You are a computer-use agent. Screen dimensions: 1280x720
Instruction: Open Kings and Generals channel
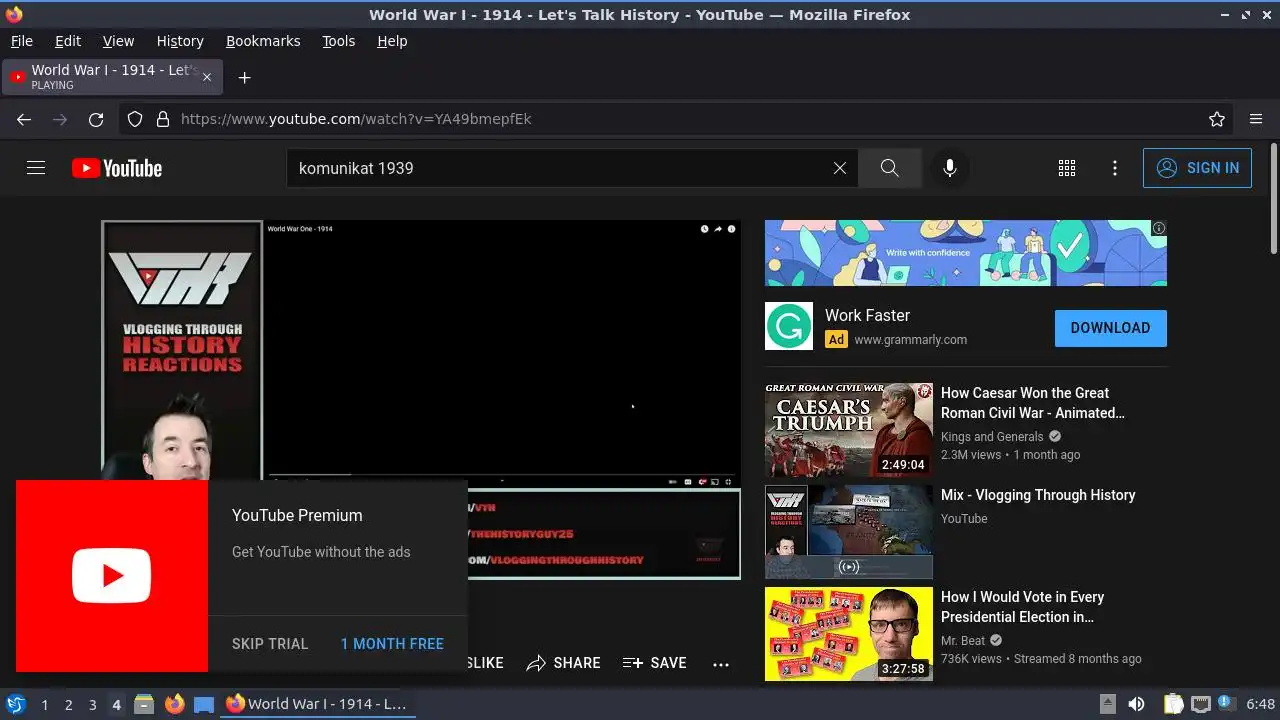click(x=992, y=437)
